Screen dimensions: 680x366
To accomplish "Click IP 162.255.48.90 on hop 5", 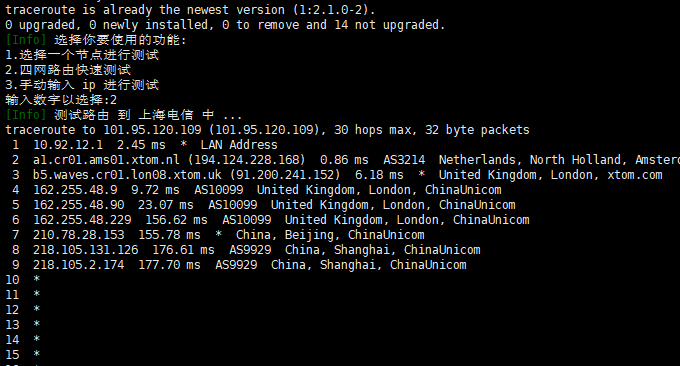I will point(78,205).
